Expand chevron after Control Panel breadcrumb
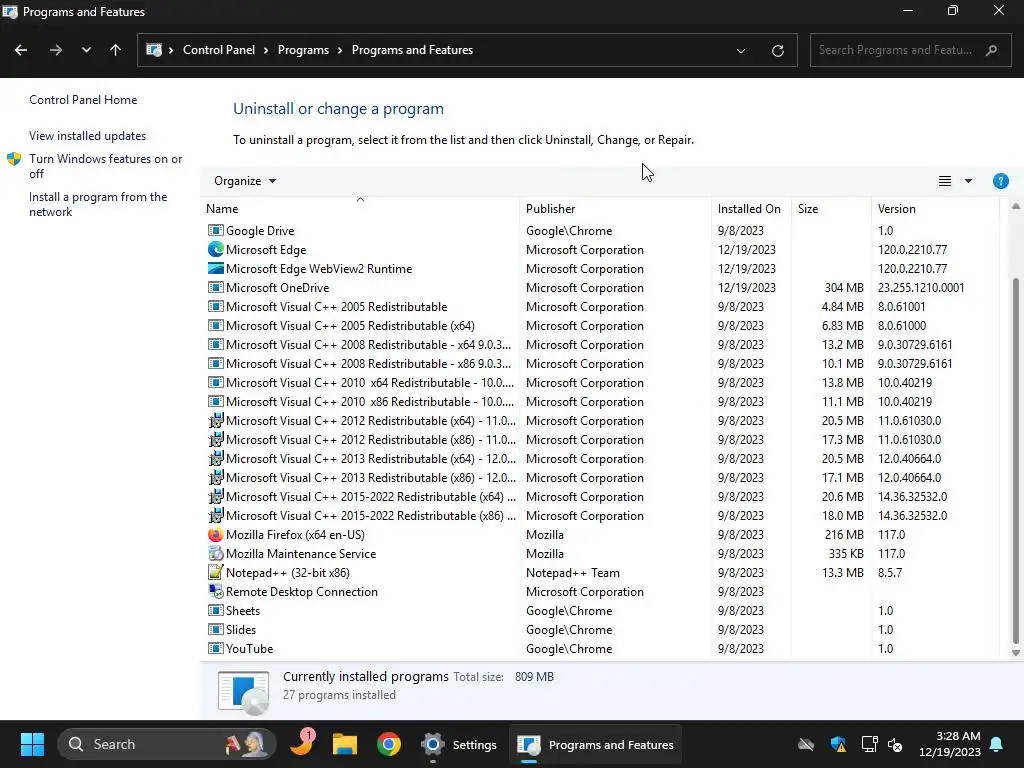 click(x=266, y=50)
